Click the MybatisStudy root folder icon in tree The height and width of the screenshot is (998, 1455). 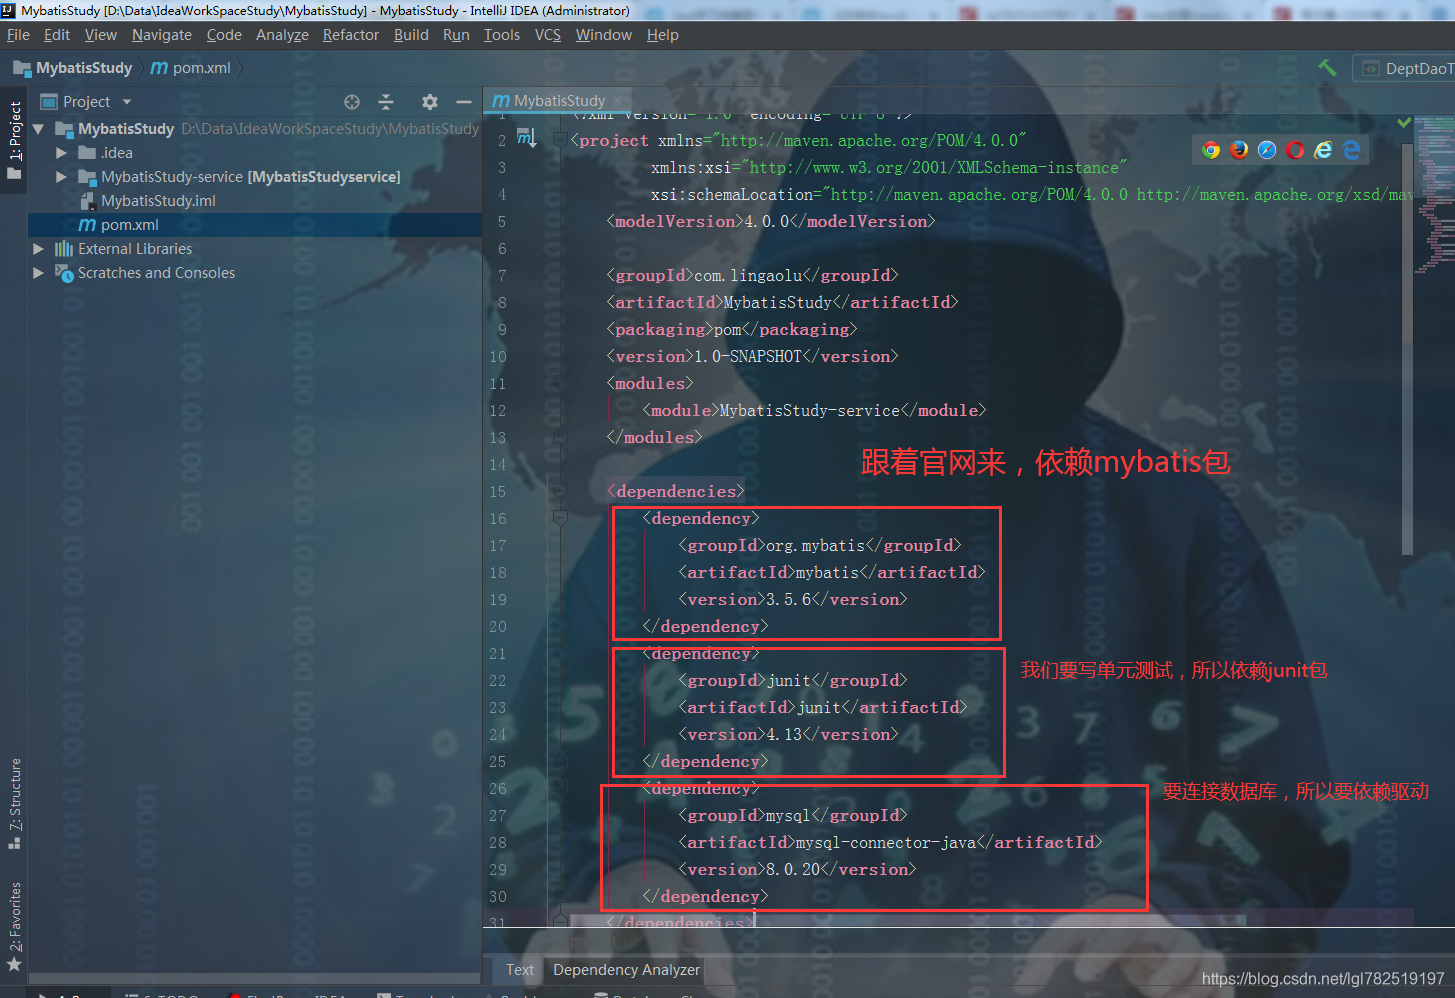[x=64, y=129]
